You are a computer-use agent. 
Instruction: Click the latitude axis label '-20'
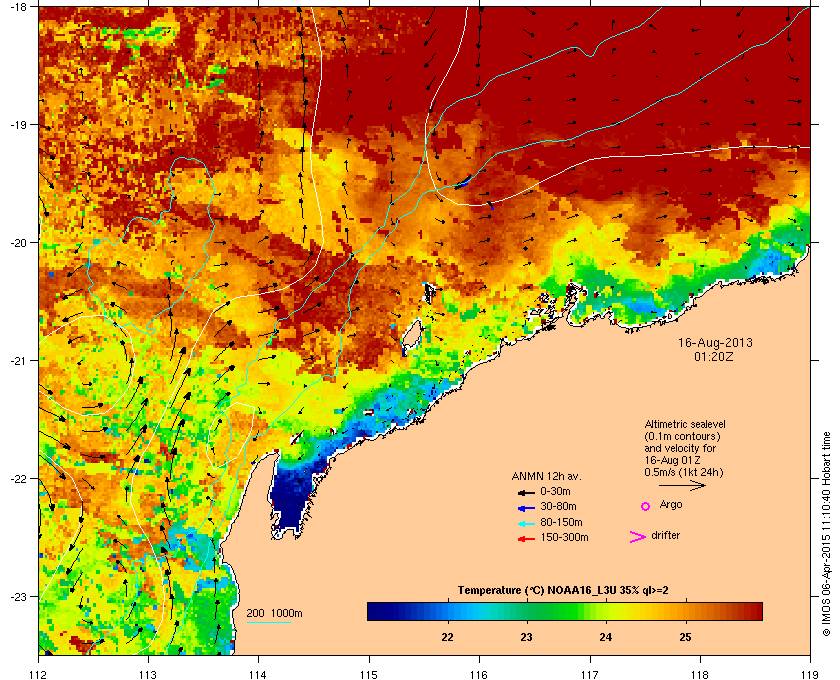click(x=18, y=242)
